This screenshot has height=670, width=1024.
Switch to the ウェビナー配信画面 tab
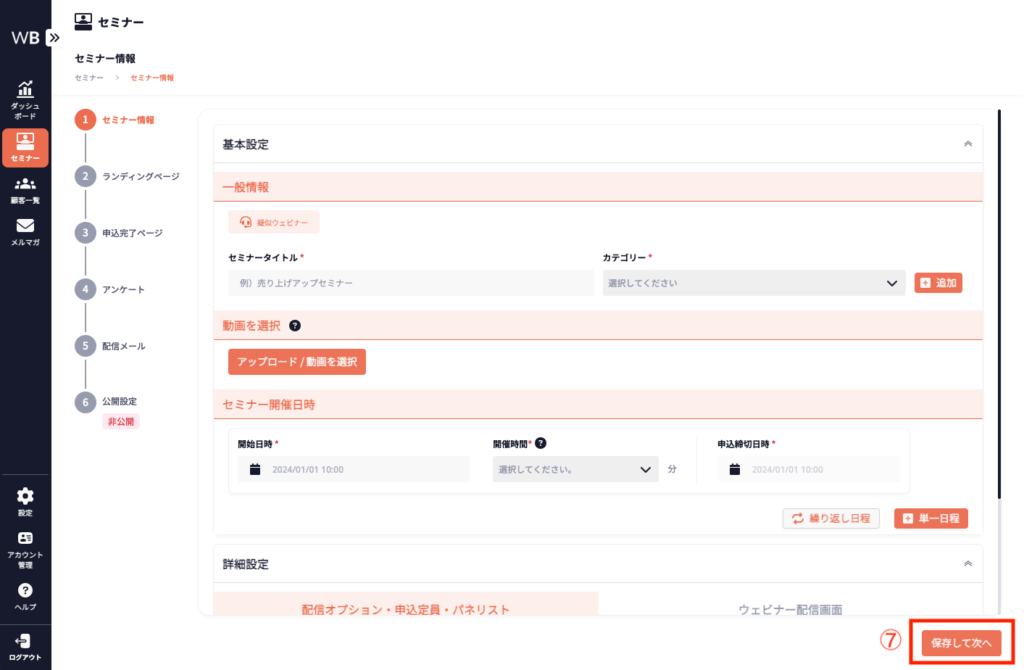(x=790, y=608)
